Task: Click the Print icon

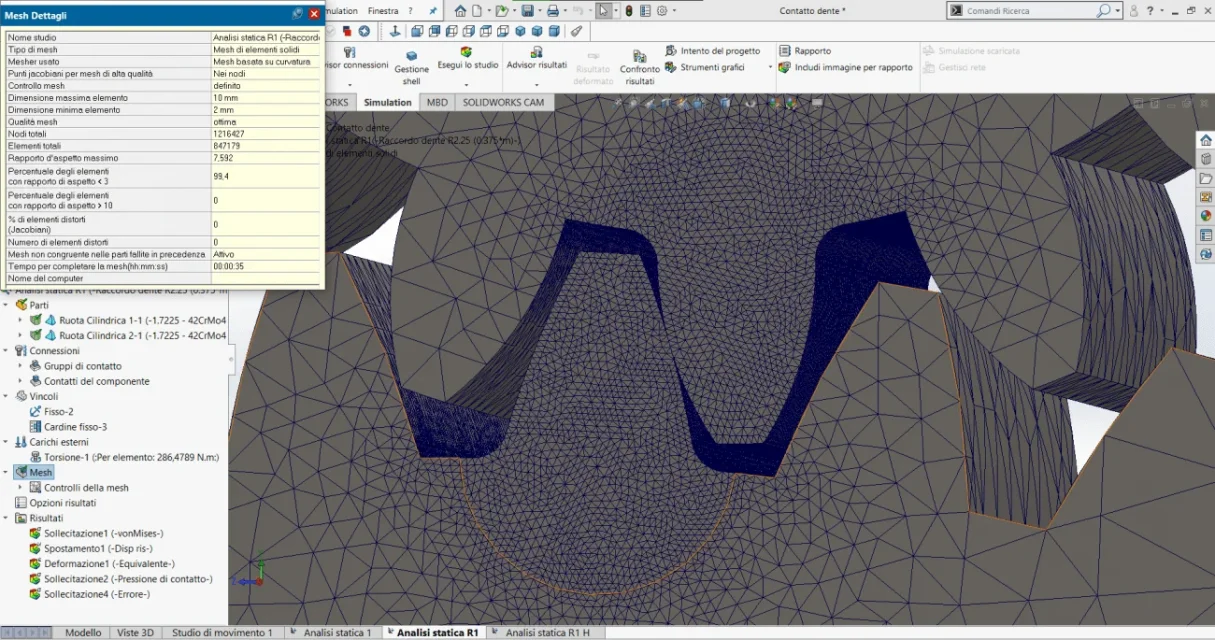Action: click(x=552, y=11)
